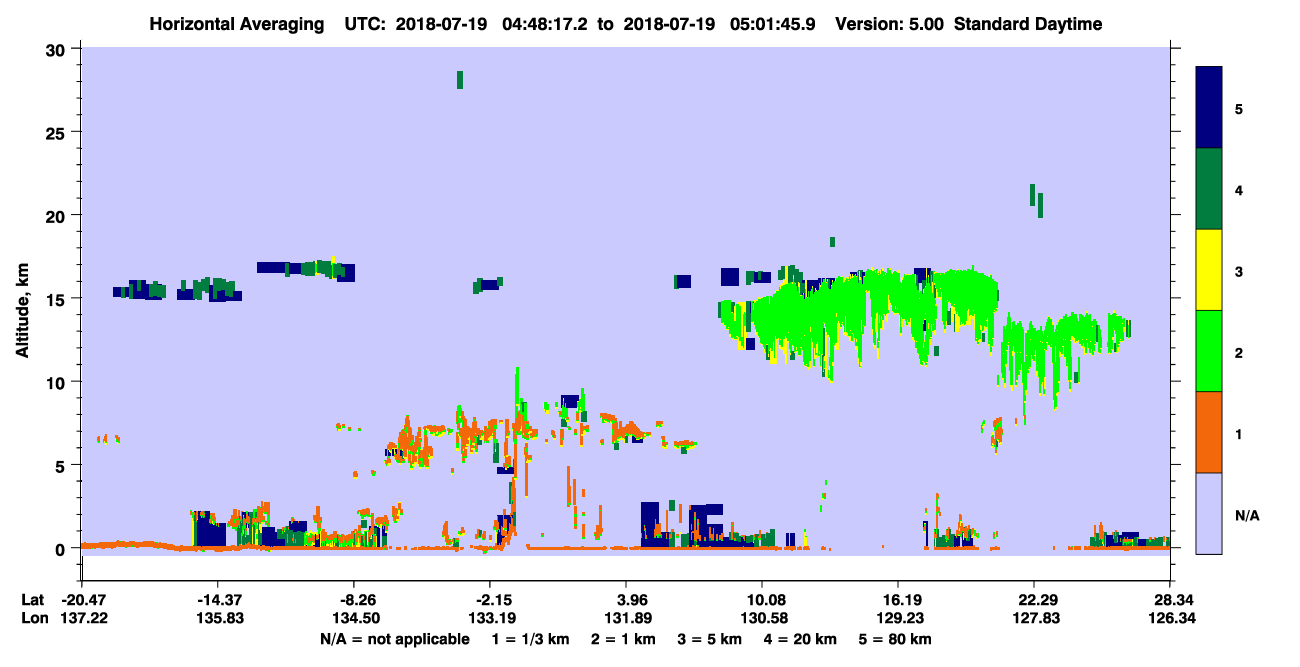The width and height of the screenshot is (1300, 667).
Task: Click the longitude value 129.23
Action: pos(898,618)
